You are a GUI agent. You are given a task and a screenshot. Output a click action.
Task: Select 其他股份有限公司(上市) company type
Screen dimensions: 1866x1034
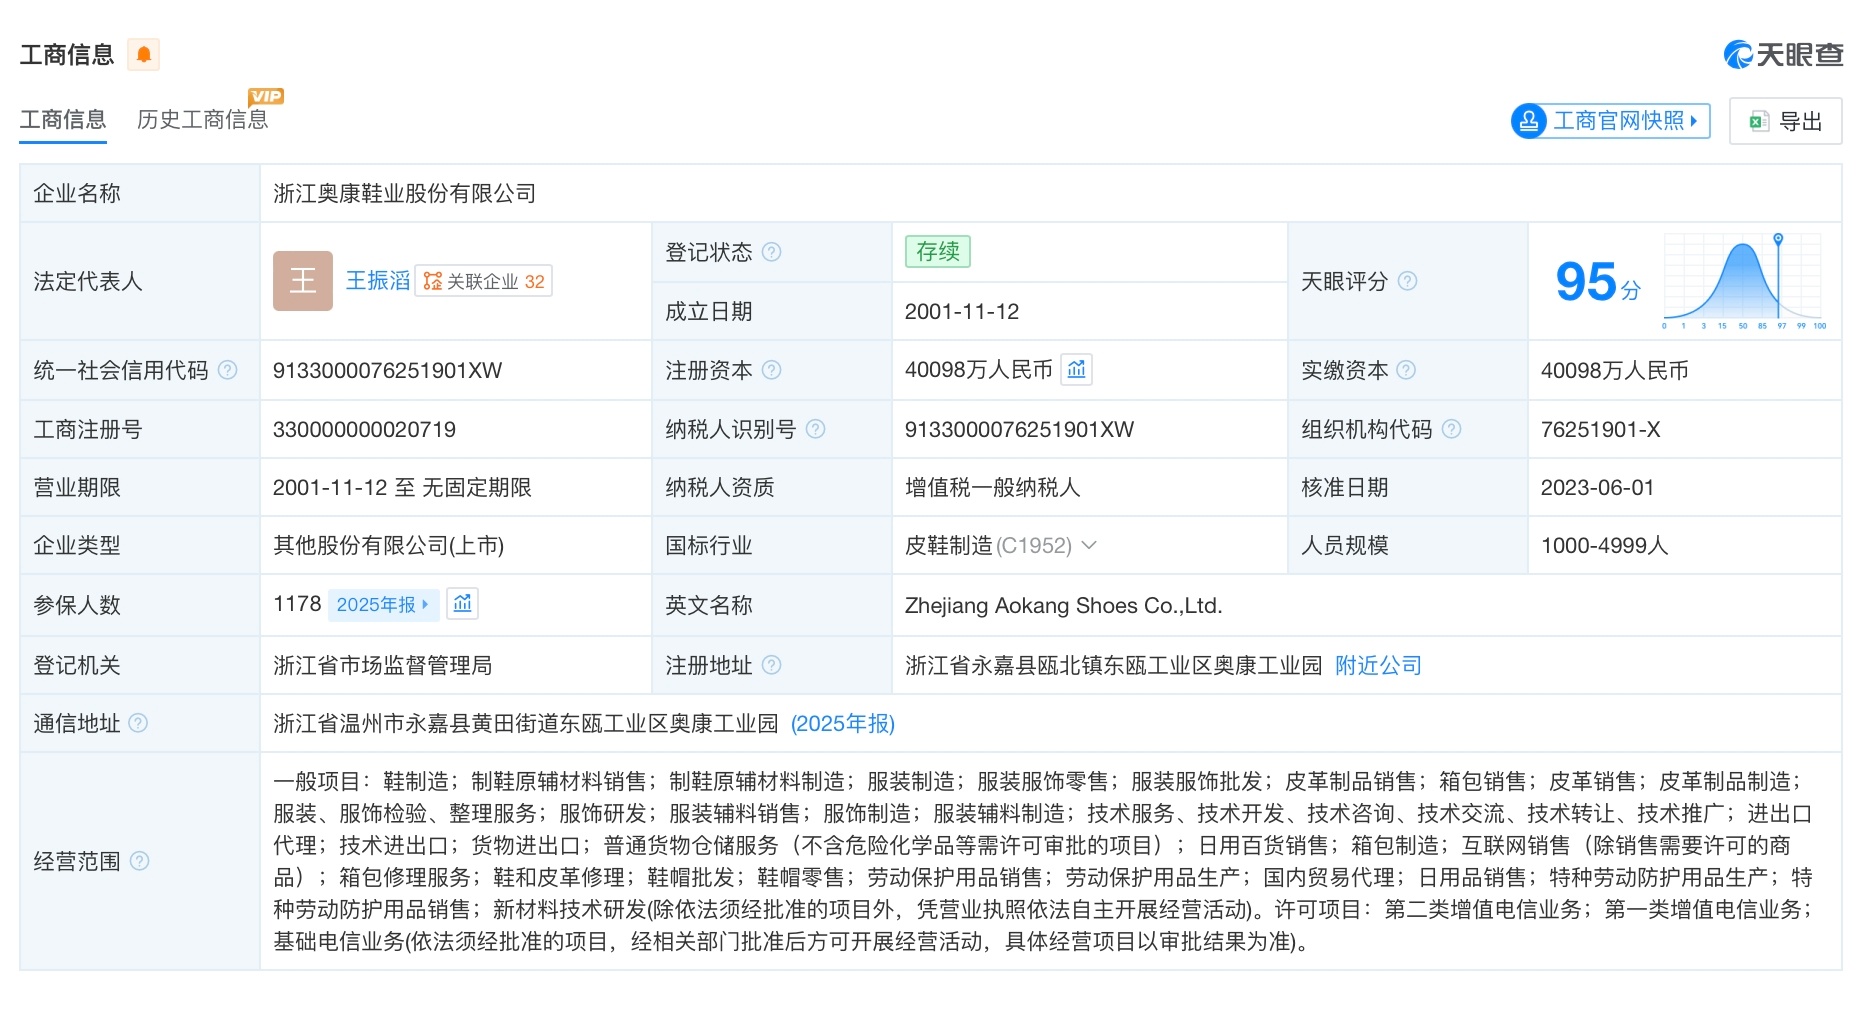(x=388, y=545)
